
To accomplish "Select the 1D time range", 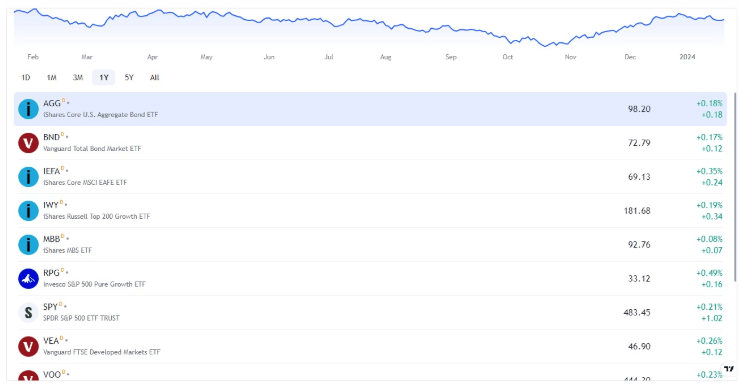I will [x=26, y=78].
